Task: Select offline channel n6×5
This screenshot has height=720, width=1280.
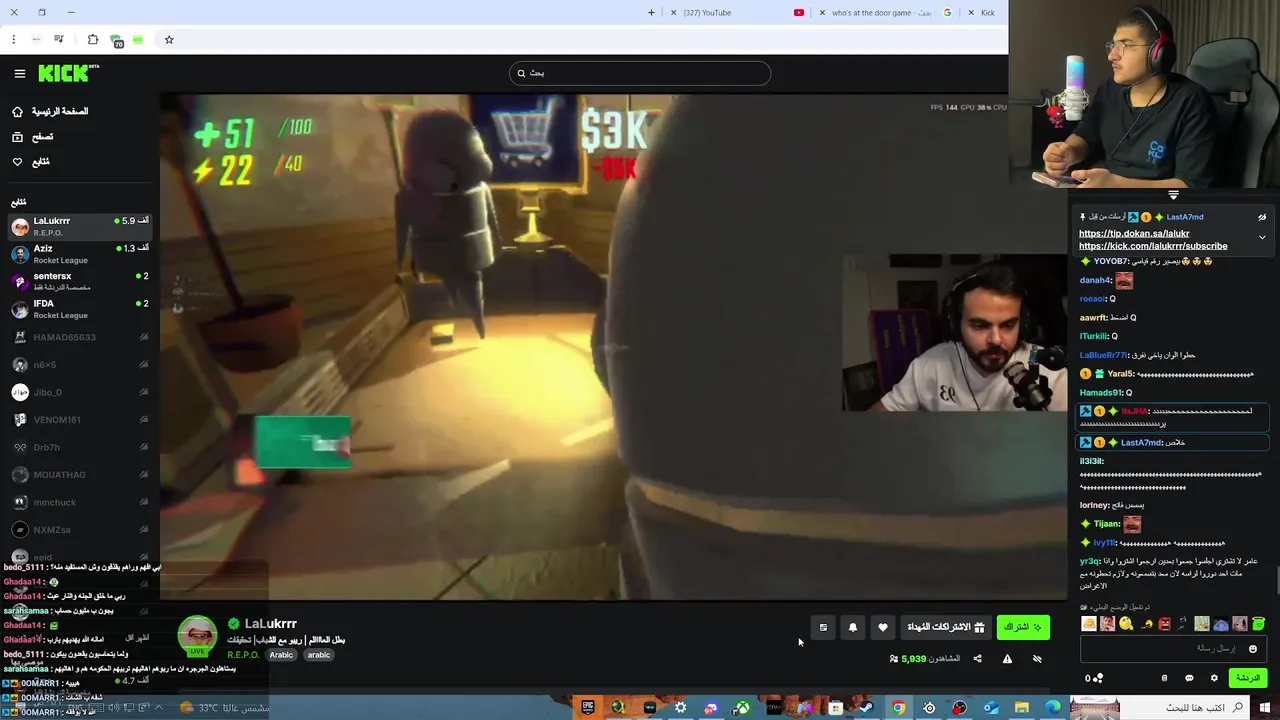Action: tap(80, 365)
